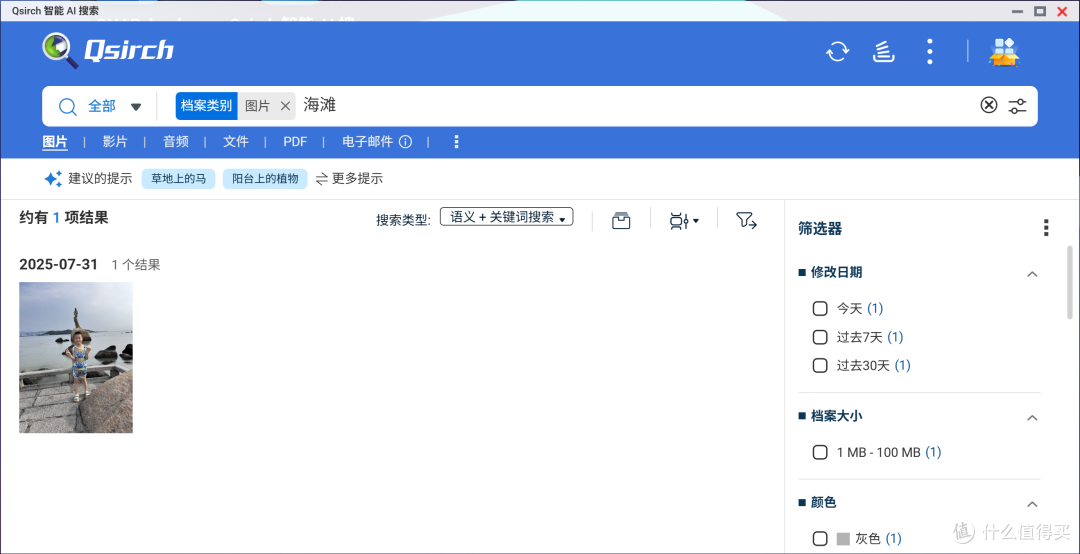Image resolution: width=1080 pixels, height=554 pixels.
Task: Check the 灰色 color filter
Action: coord(820,538)
